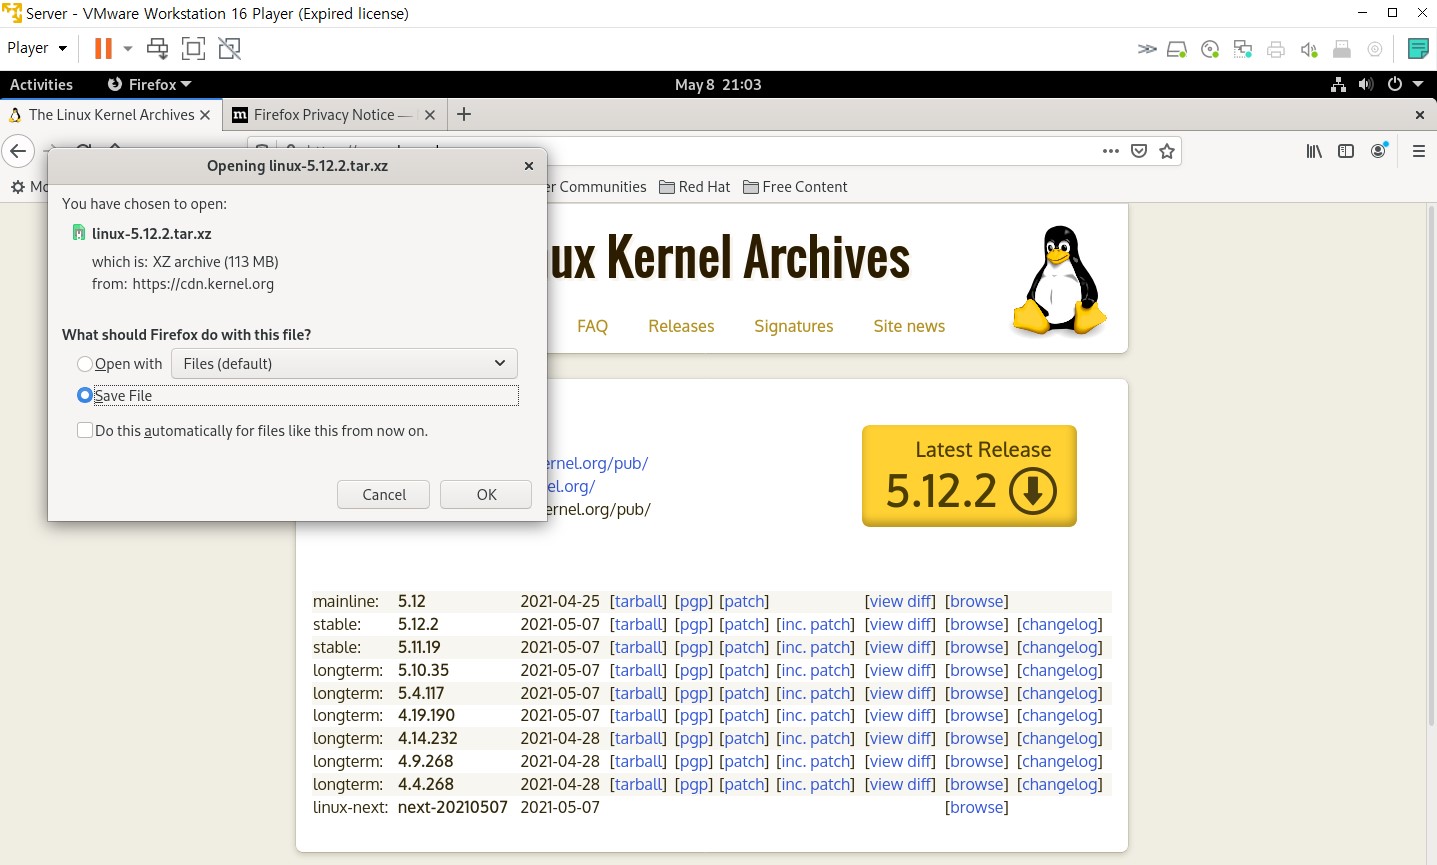Image resolution: width=1437 pixels, height=865 pixels.
Task: Open the VMware green notes icon
Action: click(x=1418, y=48)
